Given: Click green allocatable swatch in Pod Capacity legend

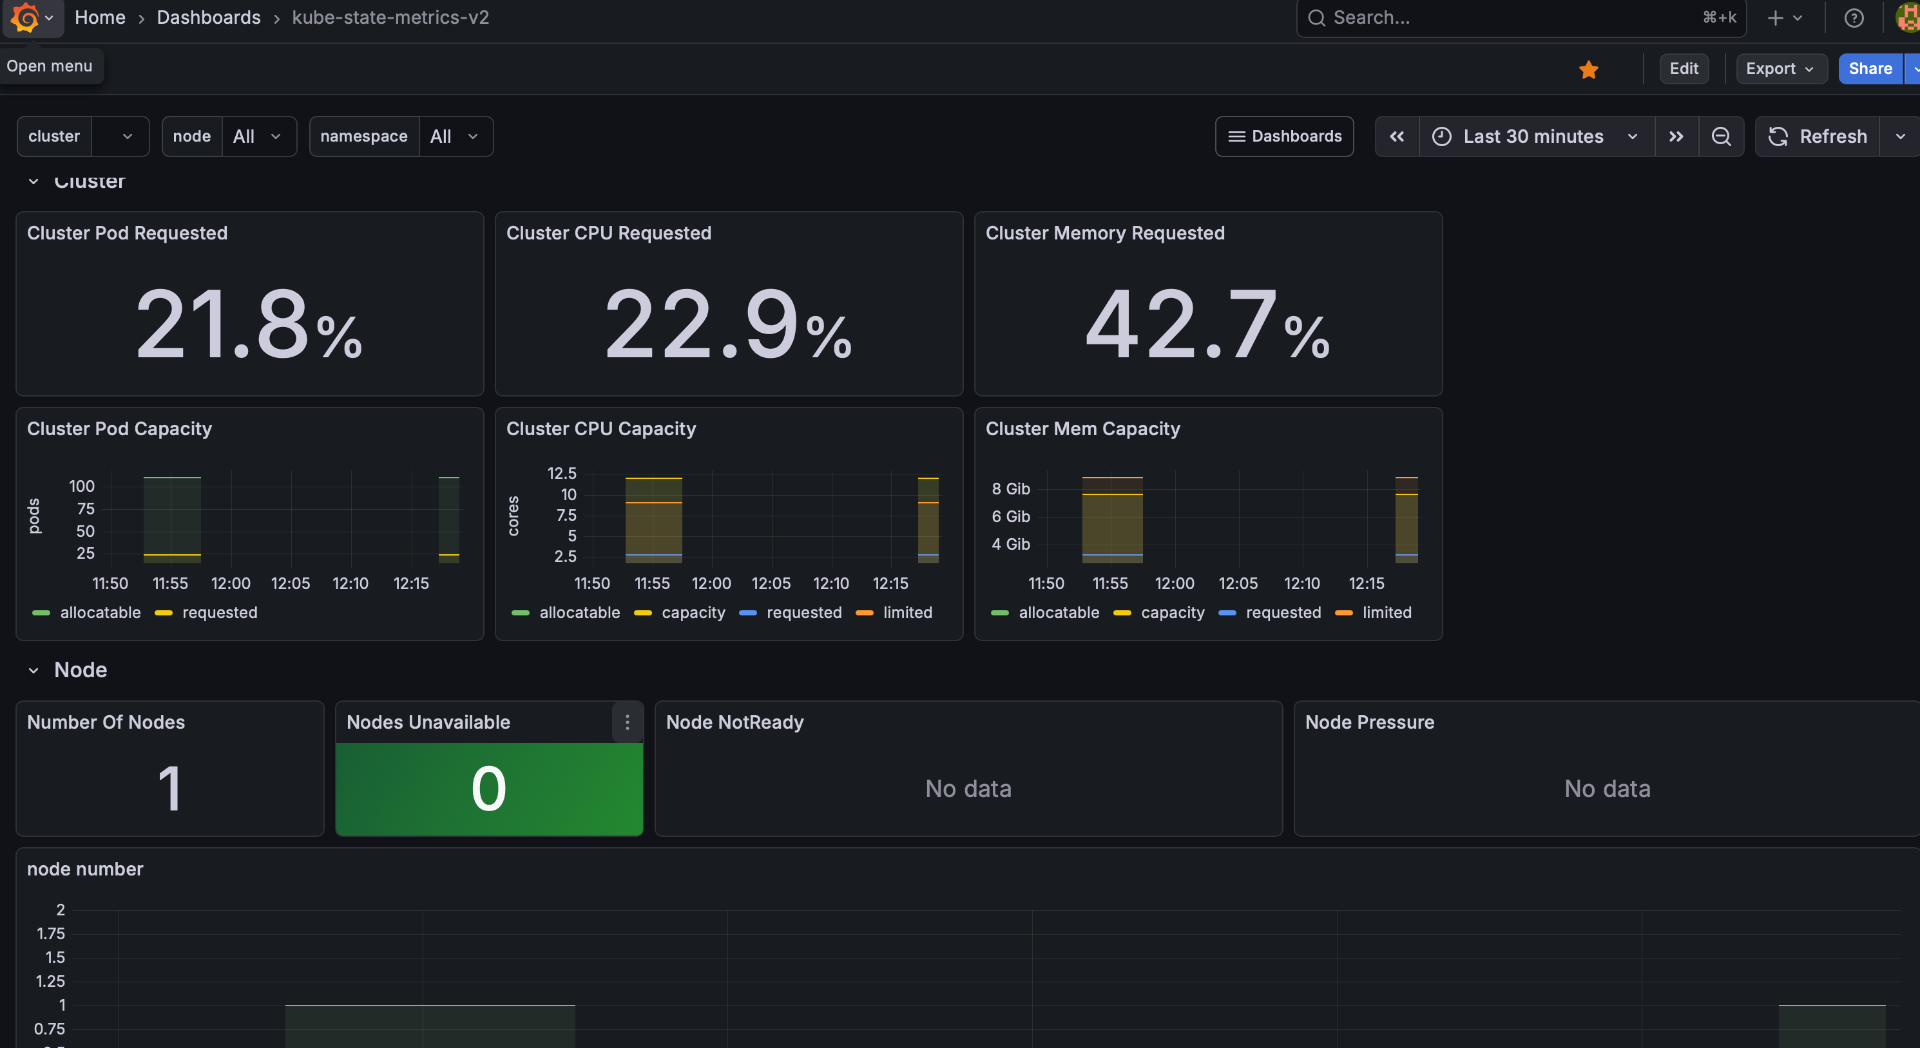Looking at the screenshot, I should [41, 613].
